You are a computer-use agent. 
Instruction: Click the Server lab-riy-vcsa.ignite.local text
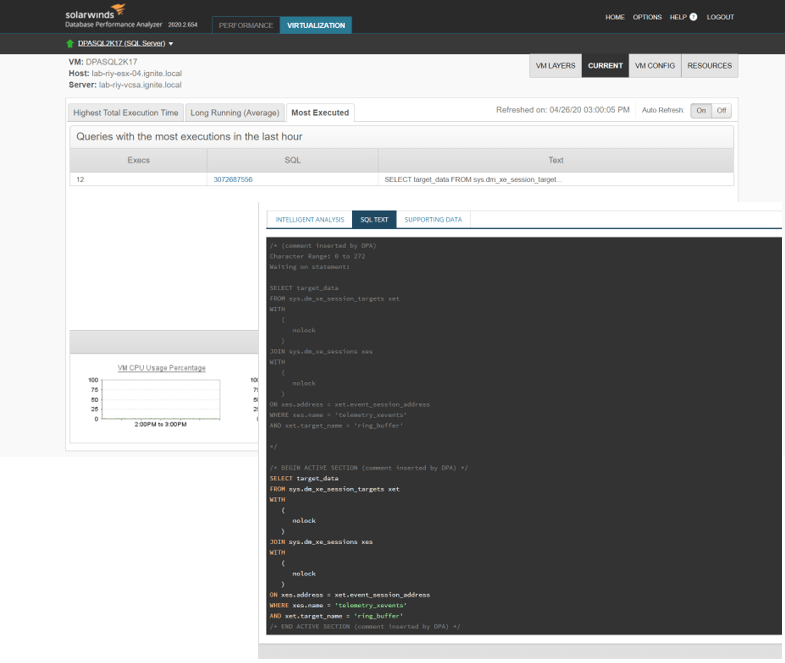[x=125, y=85]
